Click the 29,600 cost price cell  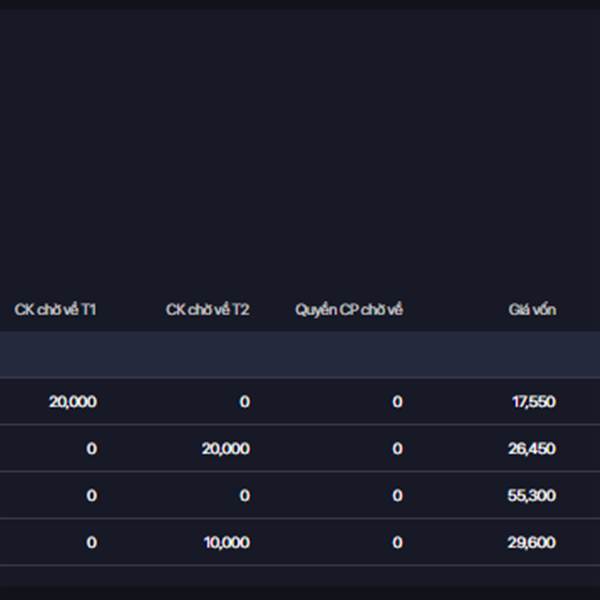pos(532,543)
